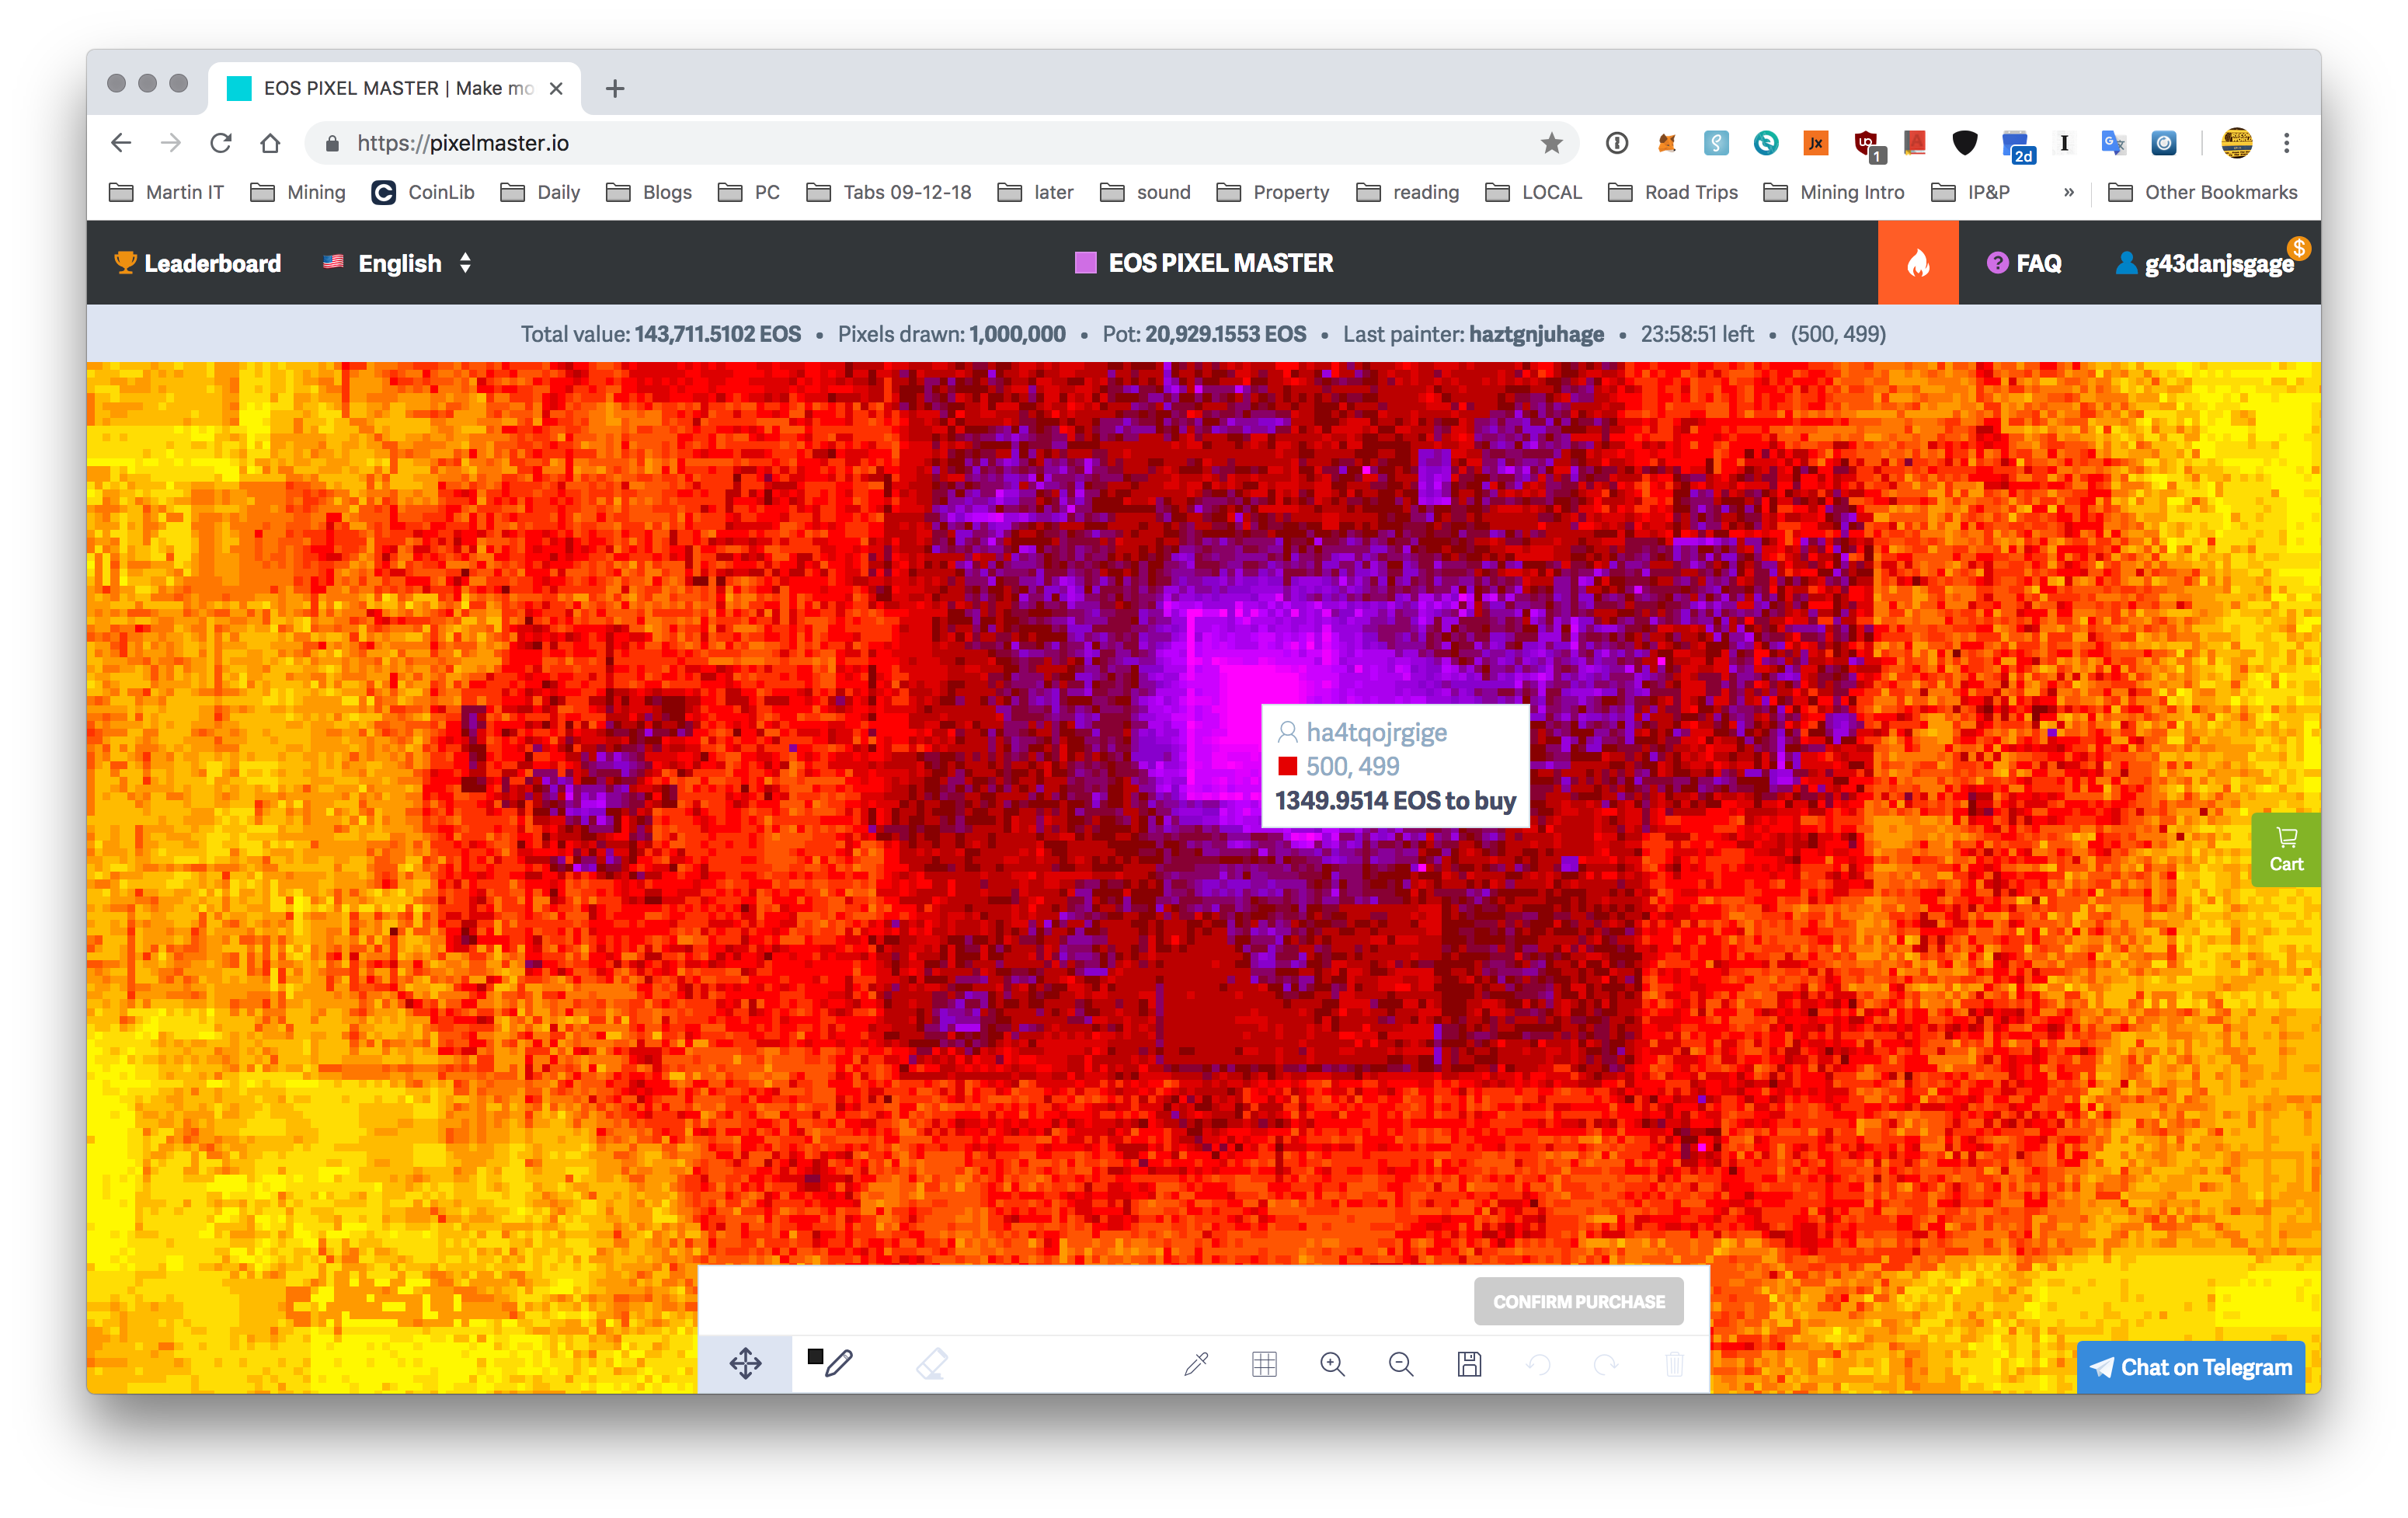Click the EOS PIXEL MASTER title

click(1203, 263)
